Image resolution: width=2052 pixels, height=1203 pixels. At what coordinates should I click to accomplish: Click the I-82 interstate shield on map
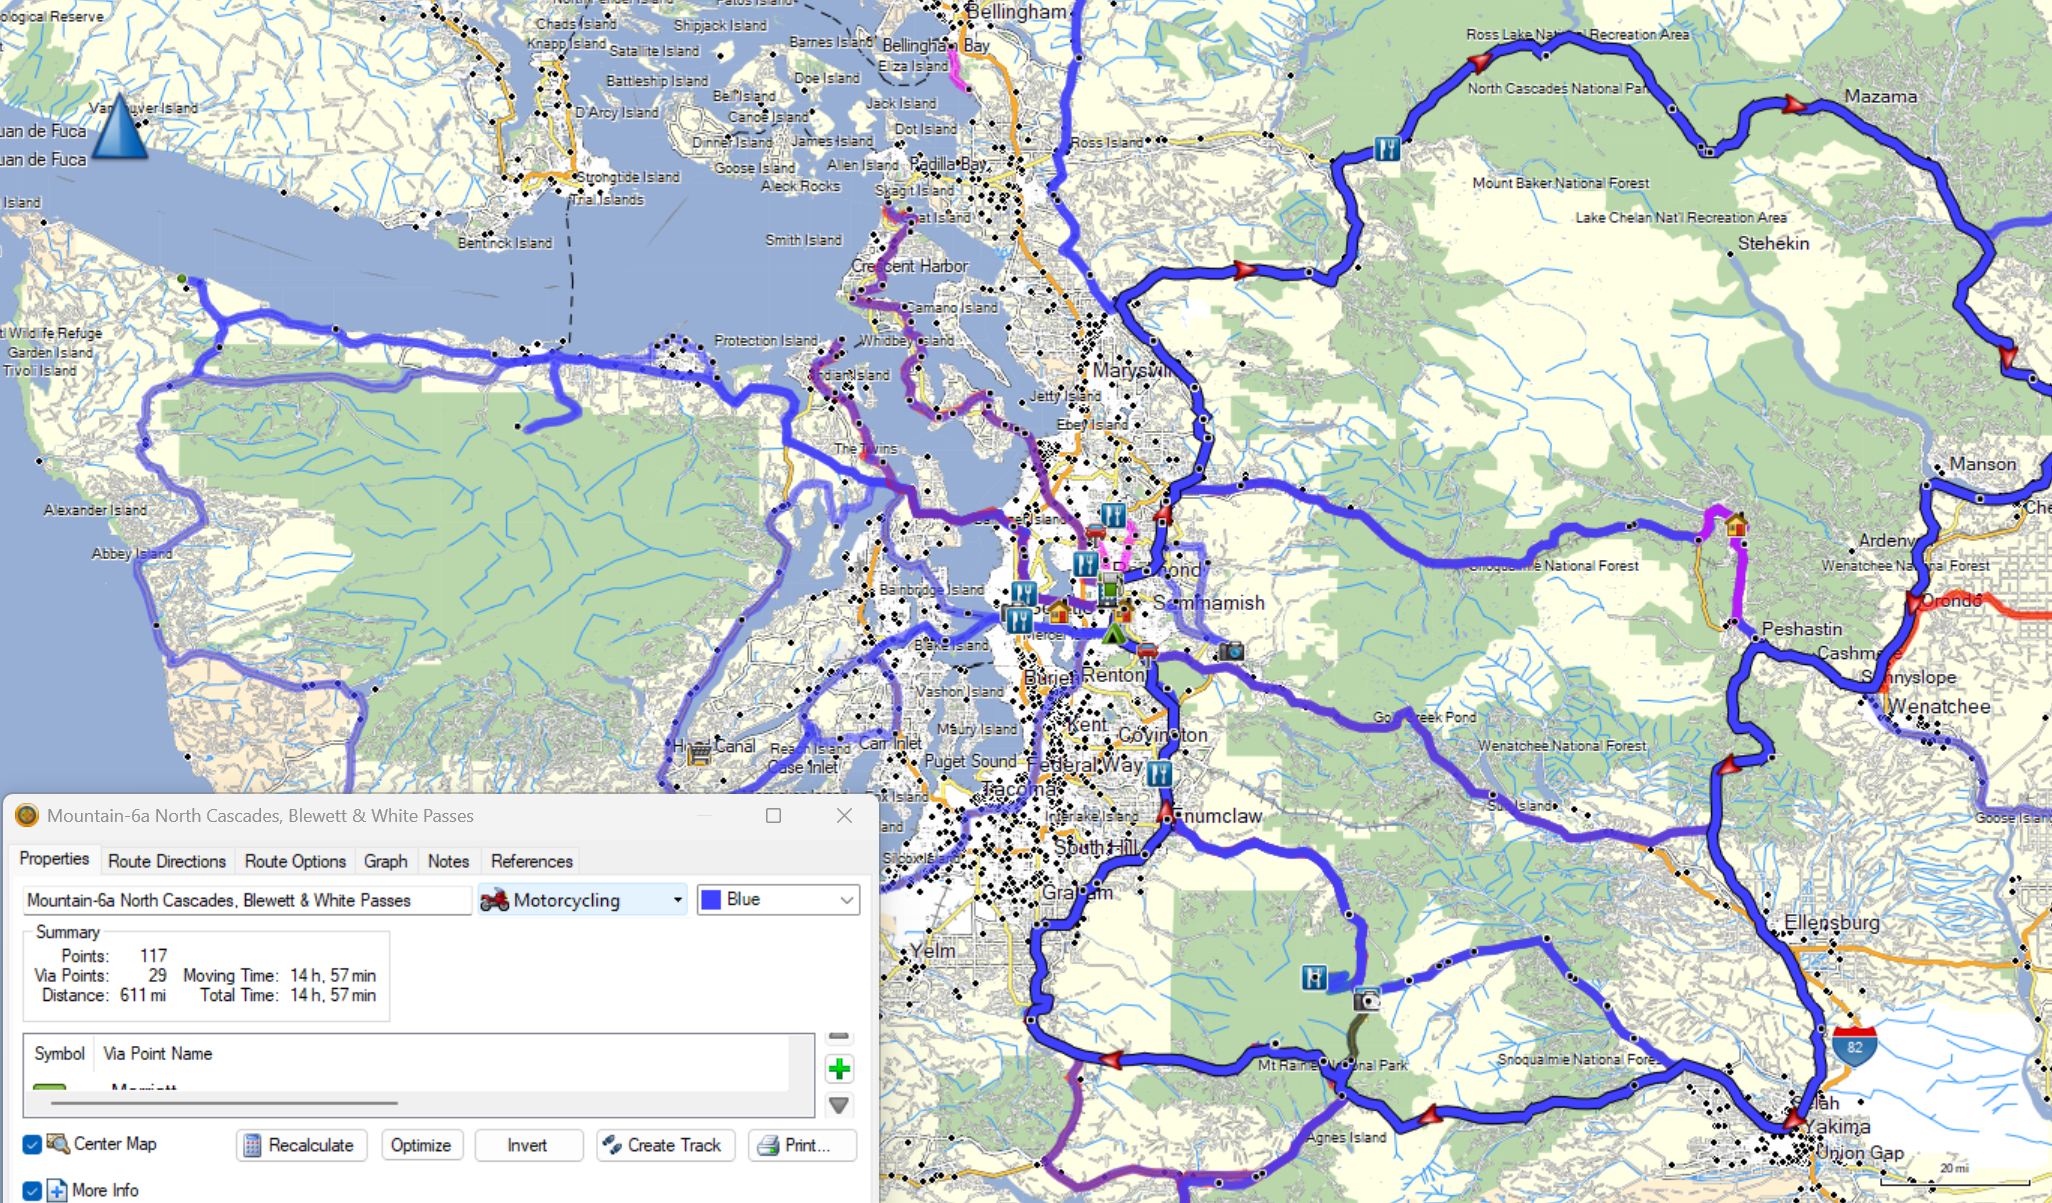[x=1855, y=1045]
